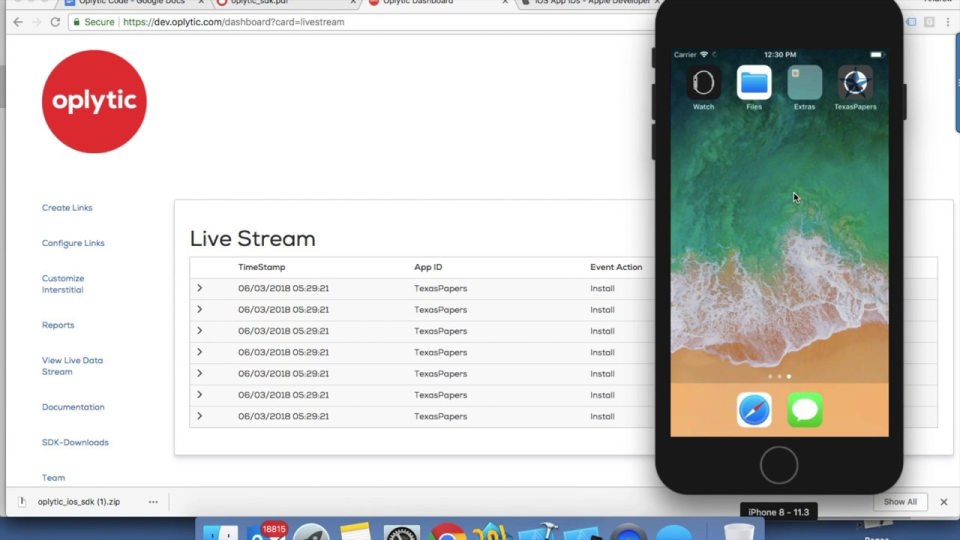Open the Watch app on the iPhone simulator
Viewport: 960px width, 540px height.
click(703, 83)
